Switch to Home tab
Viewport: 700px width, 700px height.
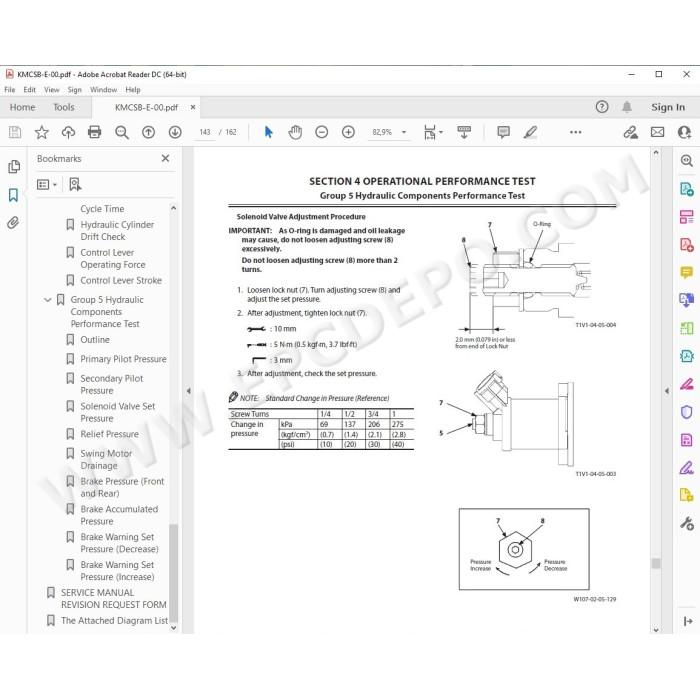[x=22, y=107]
